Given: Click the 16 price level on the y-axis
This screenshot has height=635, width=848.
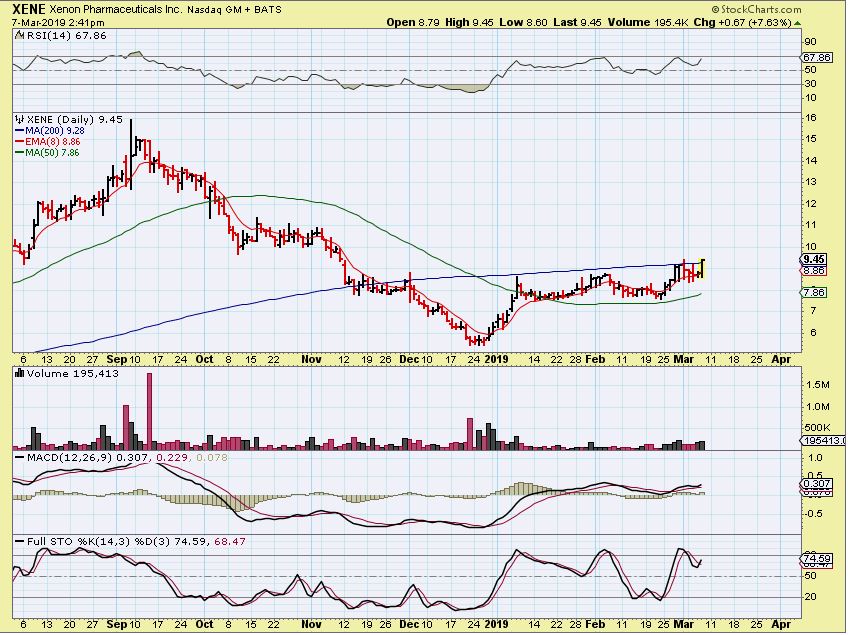Looking at the screenshot, I should click(x=811, y=118).
